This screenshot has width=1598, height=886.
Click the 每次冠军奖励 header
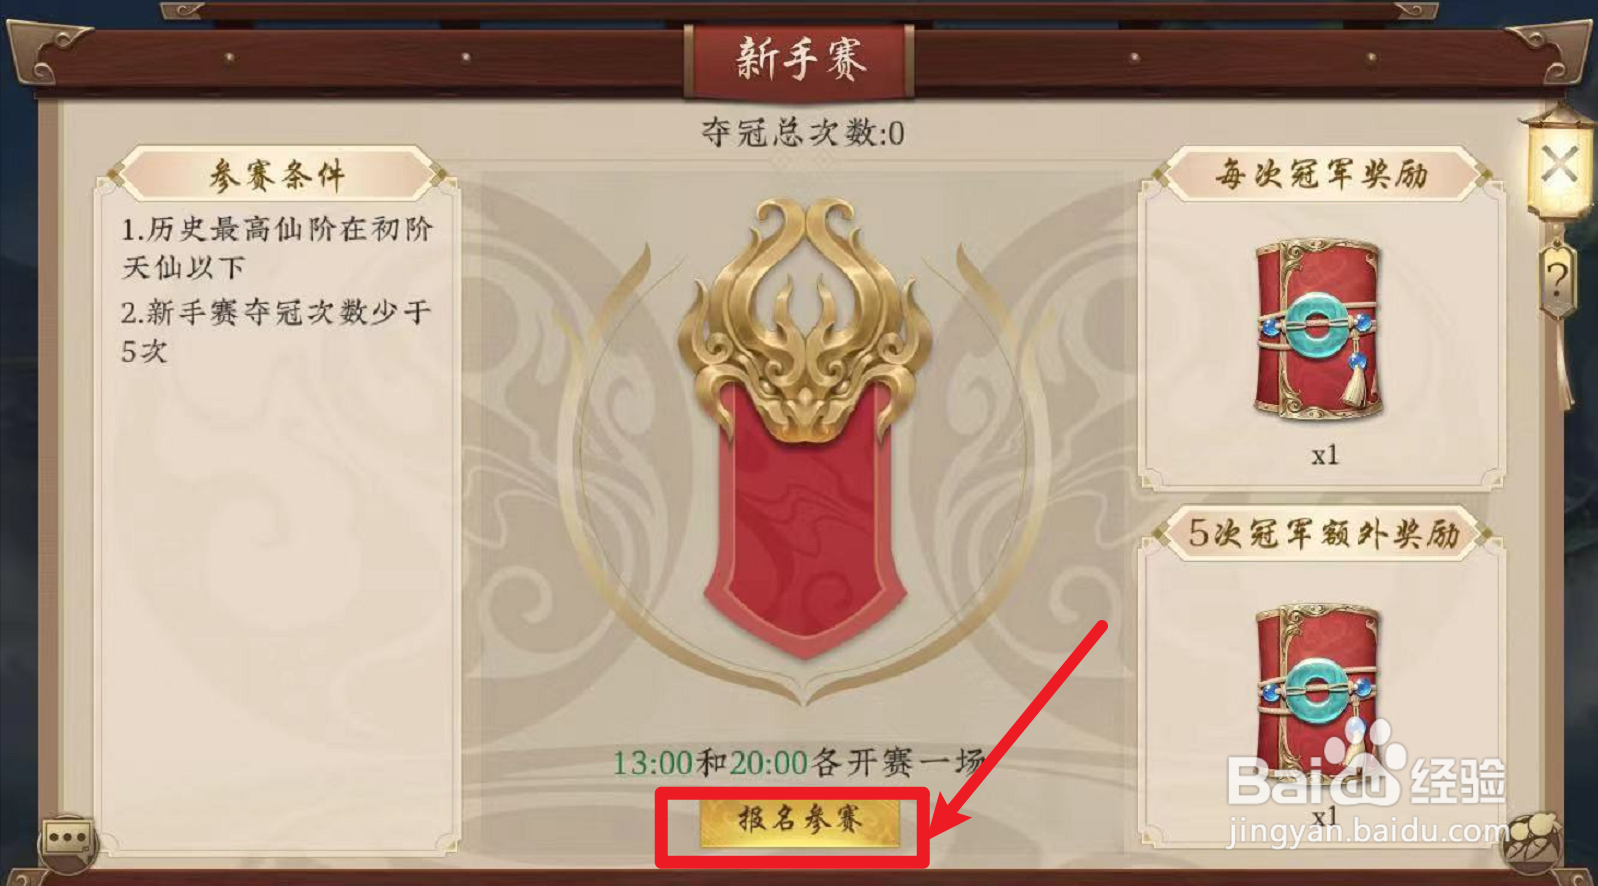point(1321,175)
